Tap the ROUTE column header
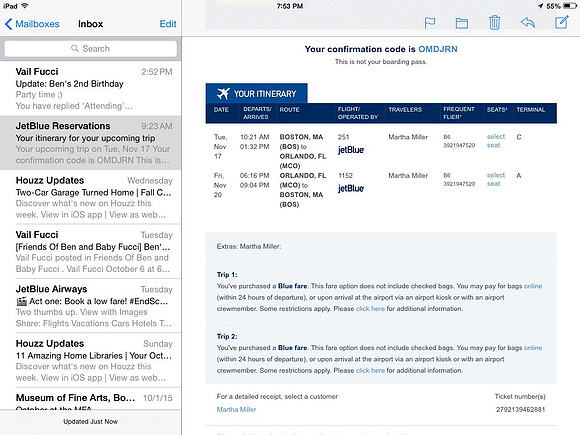Screen dimensions: 580x435 289,110
